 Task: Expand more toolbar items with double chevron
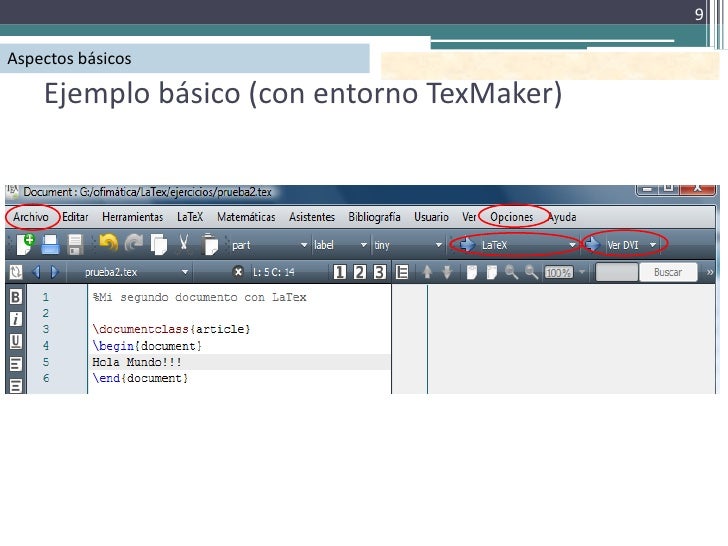pyautogui.click(x=709, y=272)
